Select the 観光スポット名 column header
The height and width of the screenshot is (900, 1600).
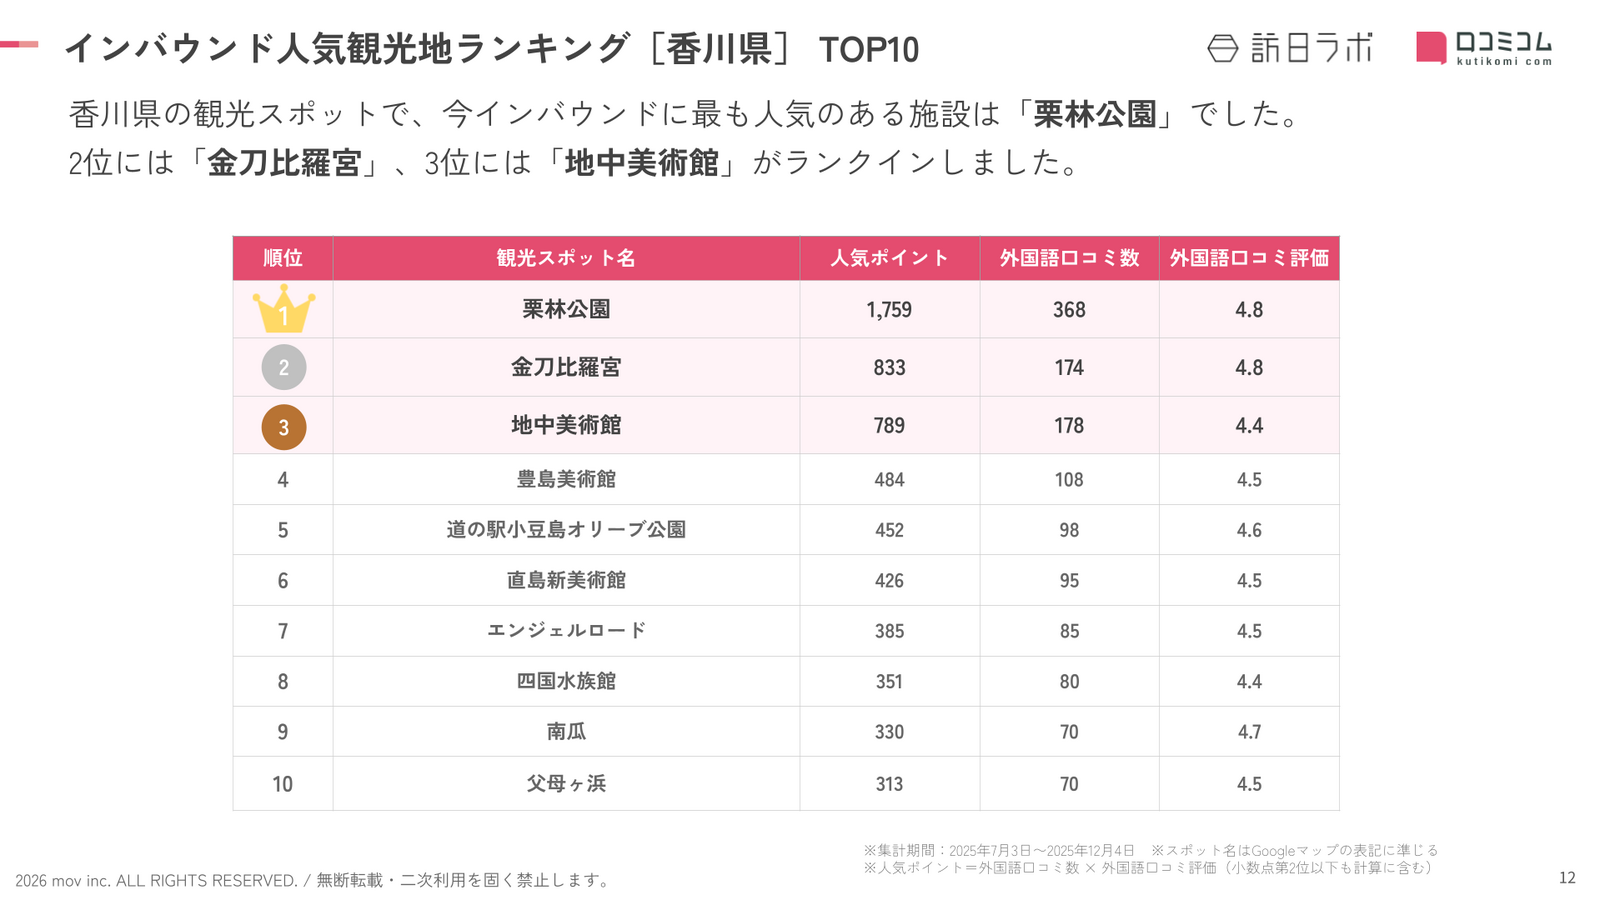point(566,258)
